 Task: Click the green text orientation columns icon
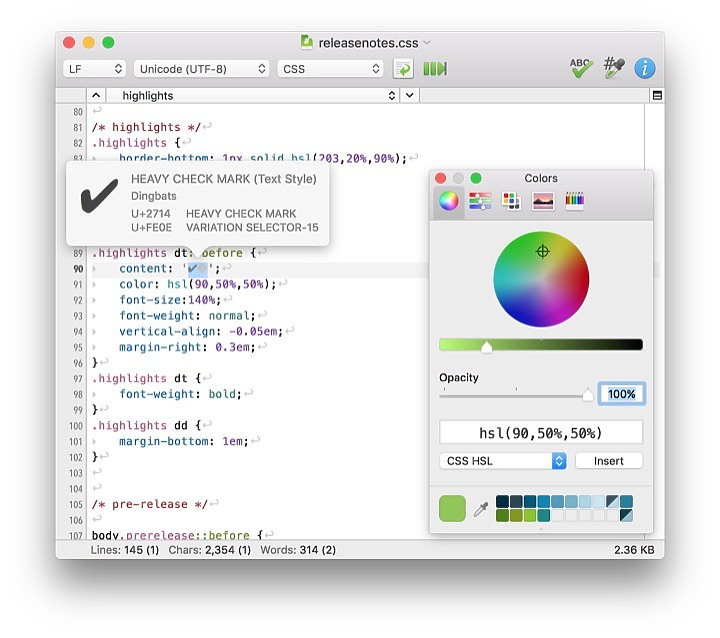coord(435,69)
